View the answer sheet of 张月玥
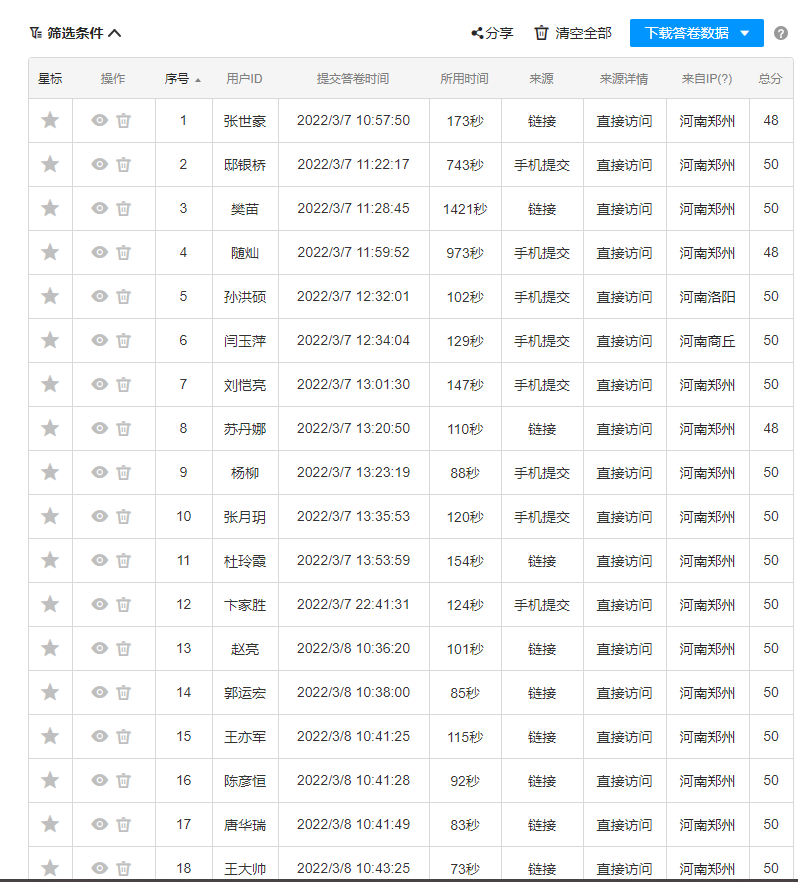 (99, 517)
